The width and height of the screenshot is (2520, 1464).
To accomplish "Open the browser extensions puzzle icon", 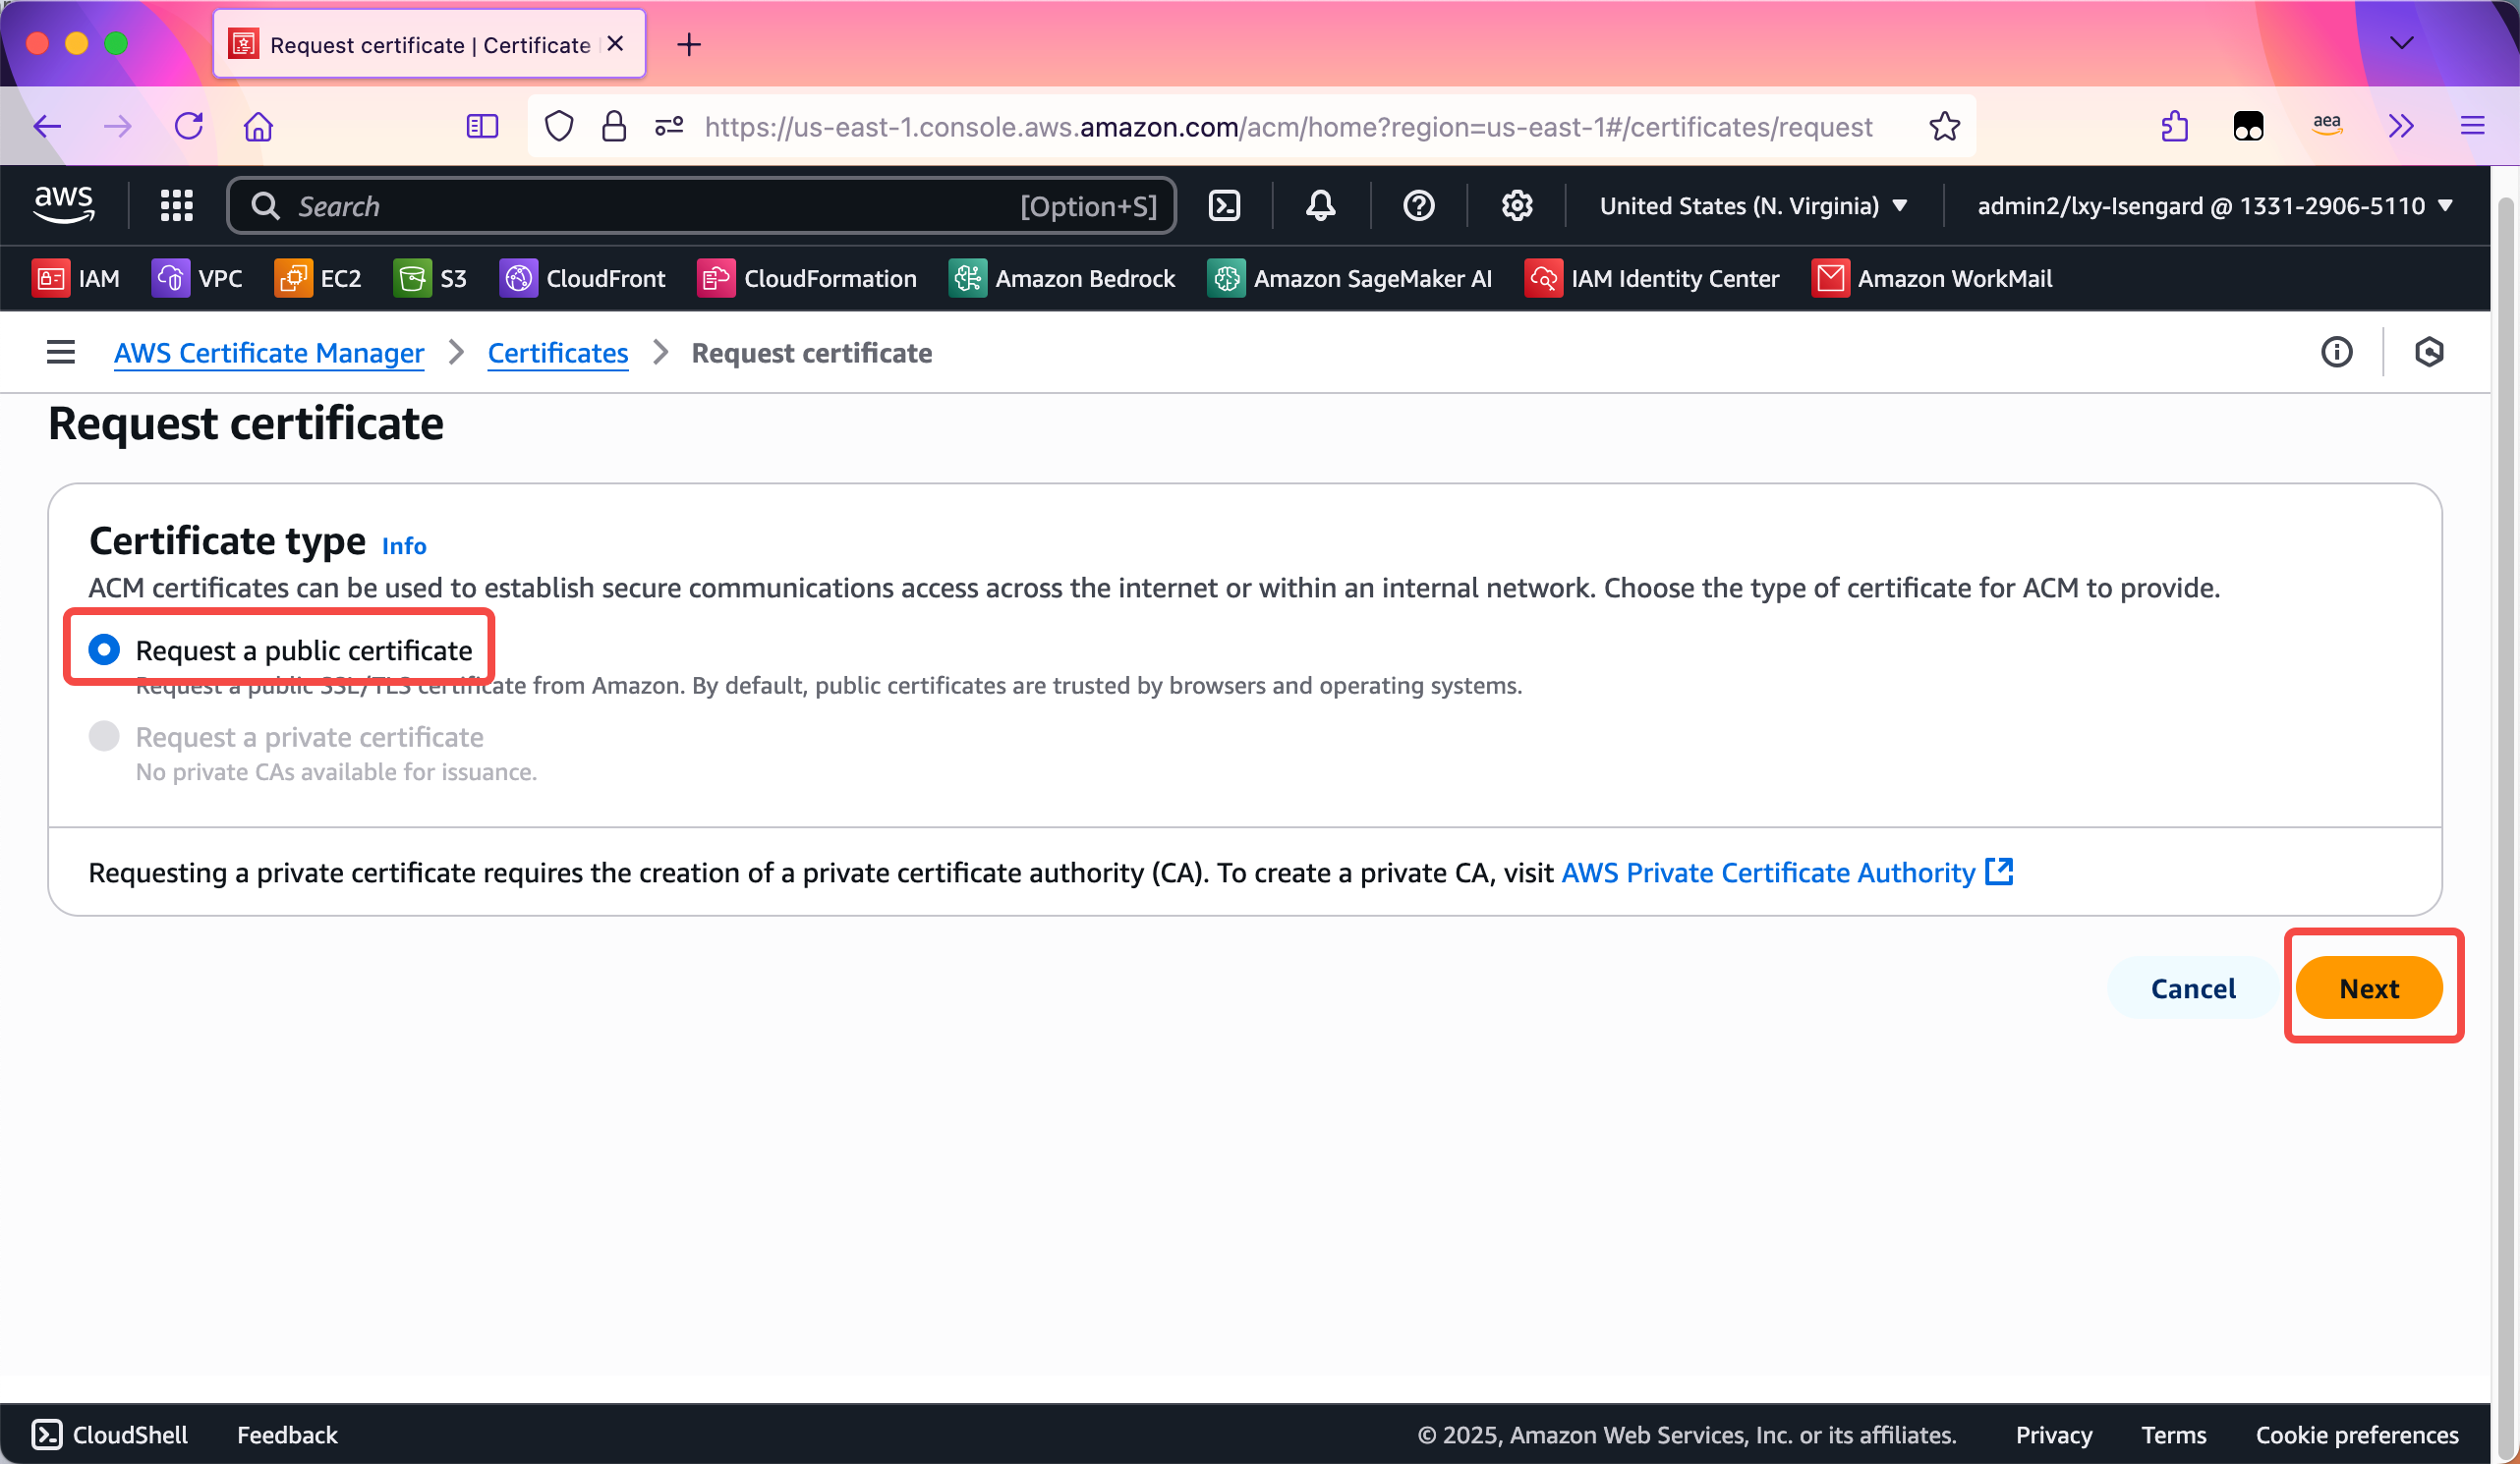I will [2173, 126].
